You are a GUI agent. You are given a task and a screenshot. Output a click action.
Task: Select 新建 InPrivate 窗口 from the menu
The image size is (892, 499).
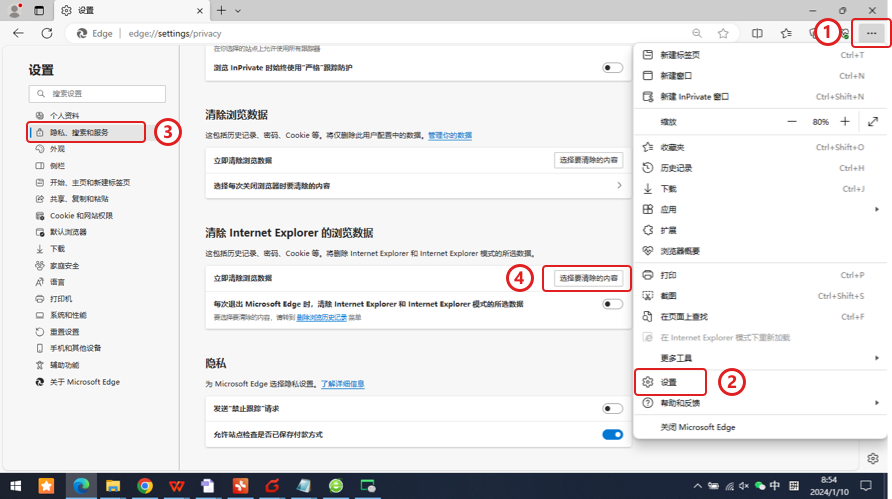click(x=761, y=97)
